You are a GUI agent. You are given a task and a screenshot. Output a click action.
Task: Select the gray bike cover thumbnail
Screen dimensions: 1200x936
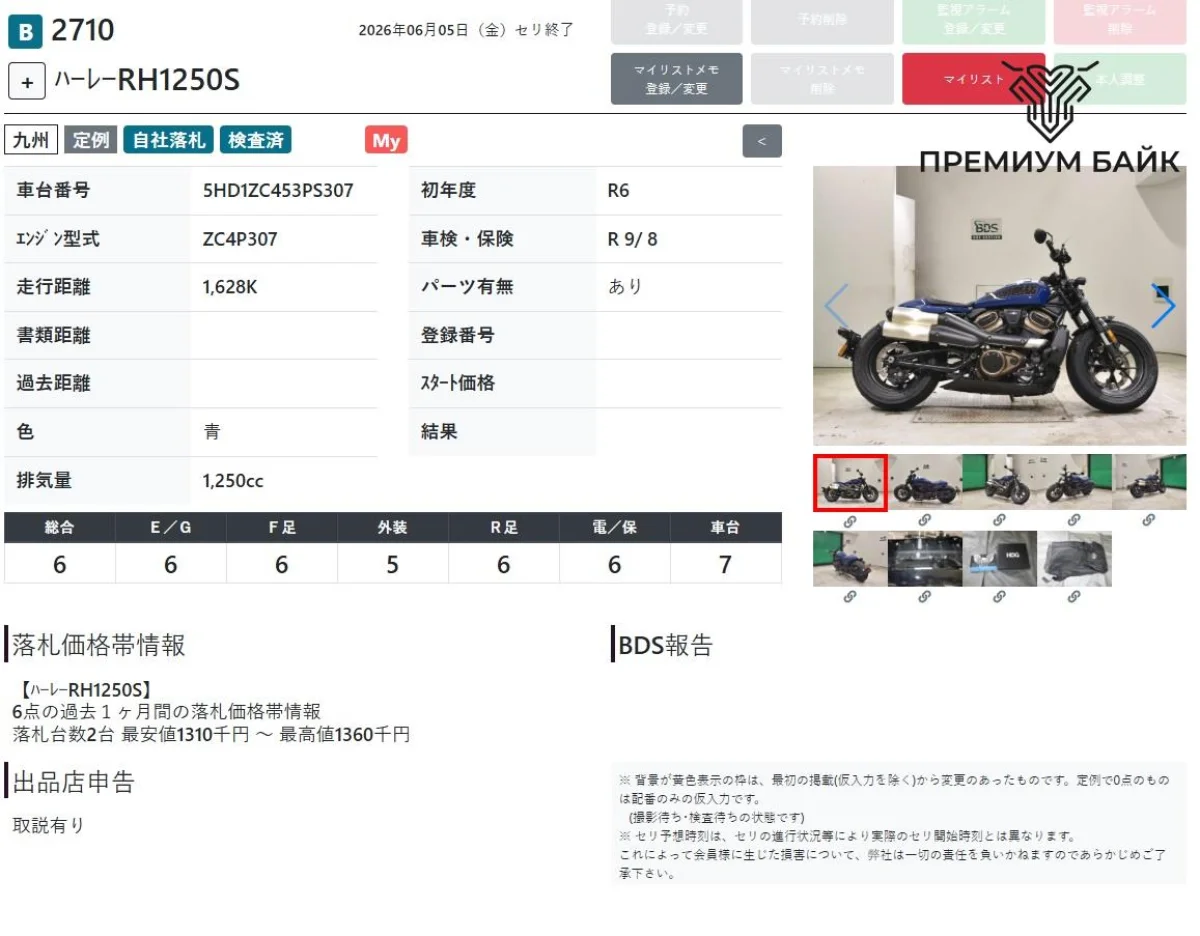point(1074,559)
